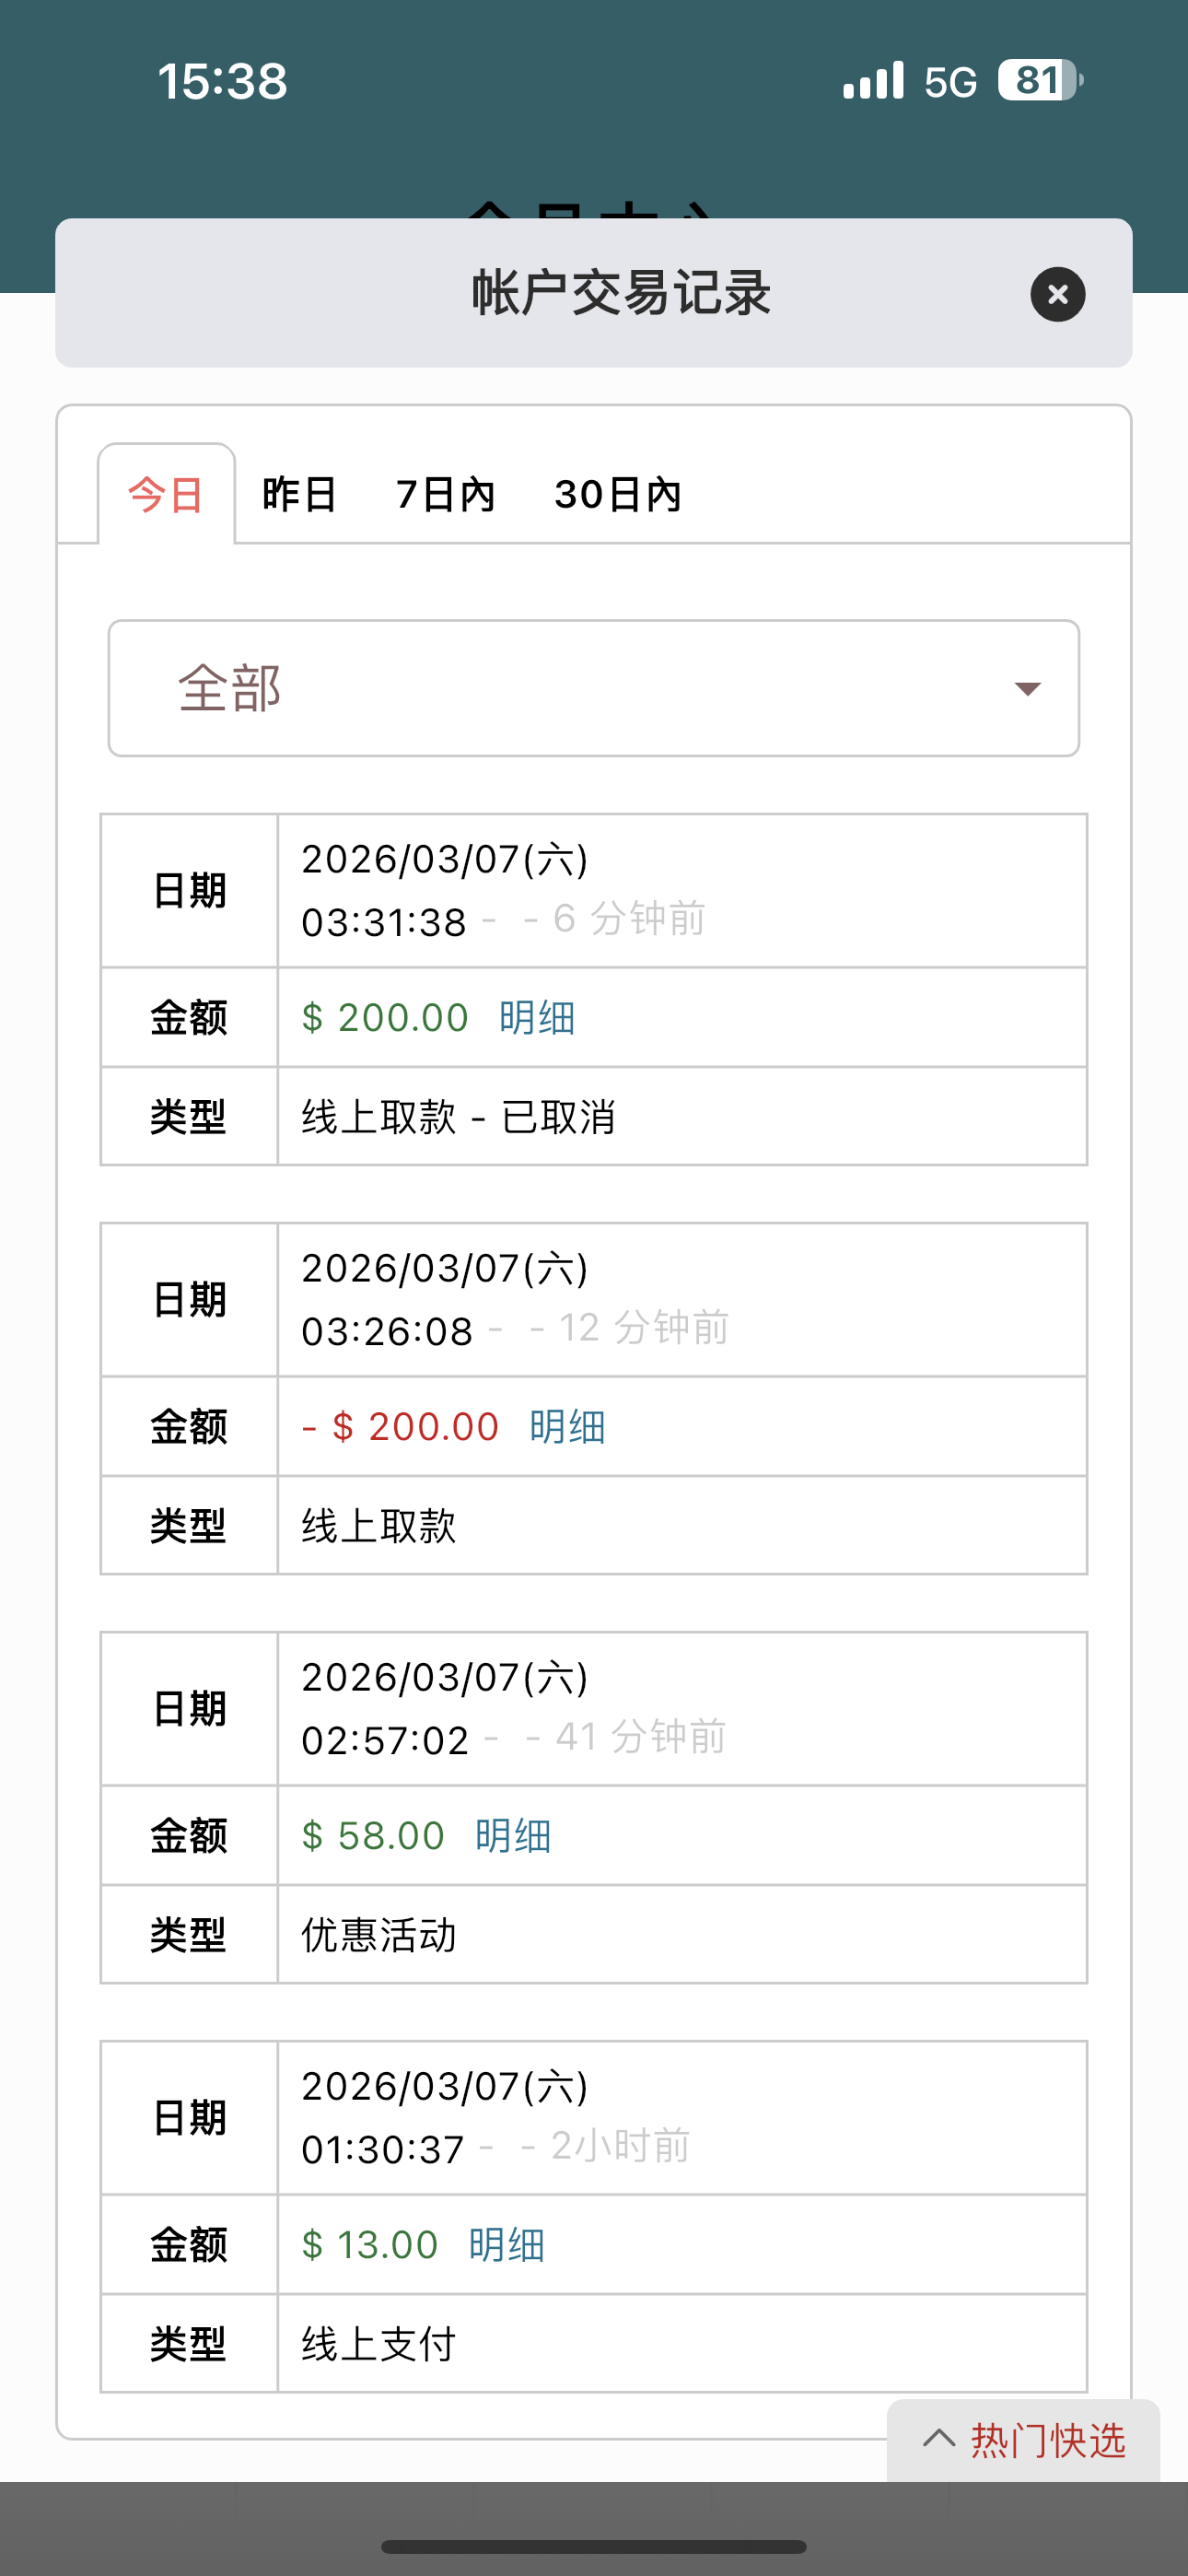Image resolution: width=1188 pixels, height=2576 pixels.
Task: Tap the red - $ 200.00 amount
Action: 400,1427
